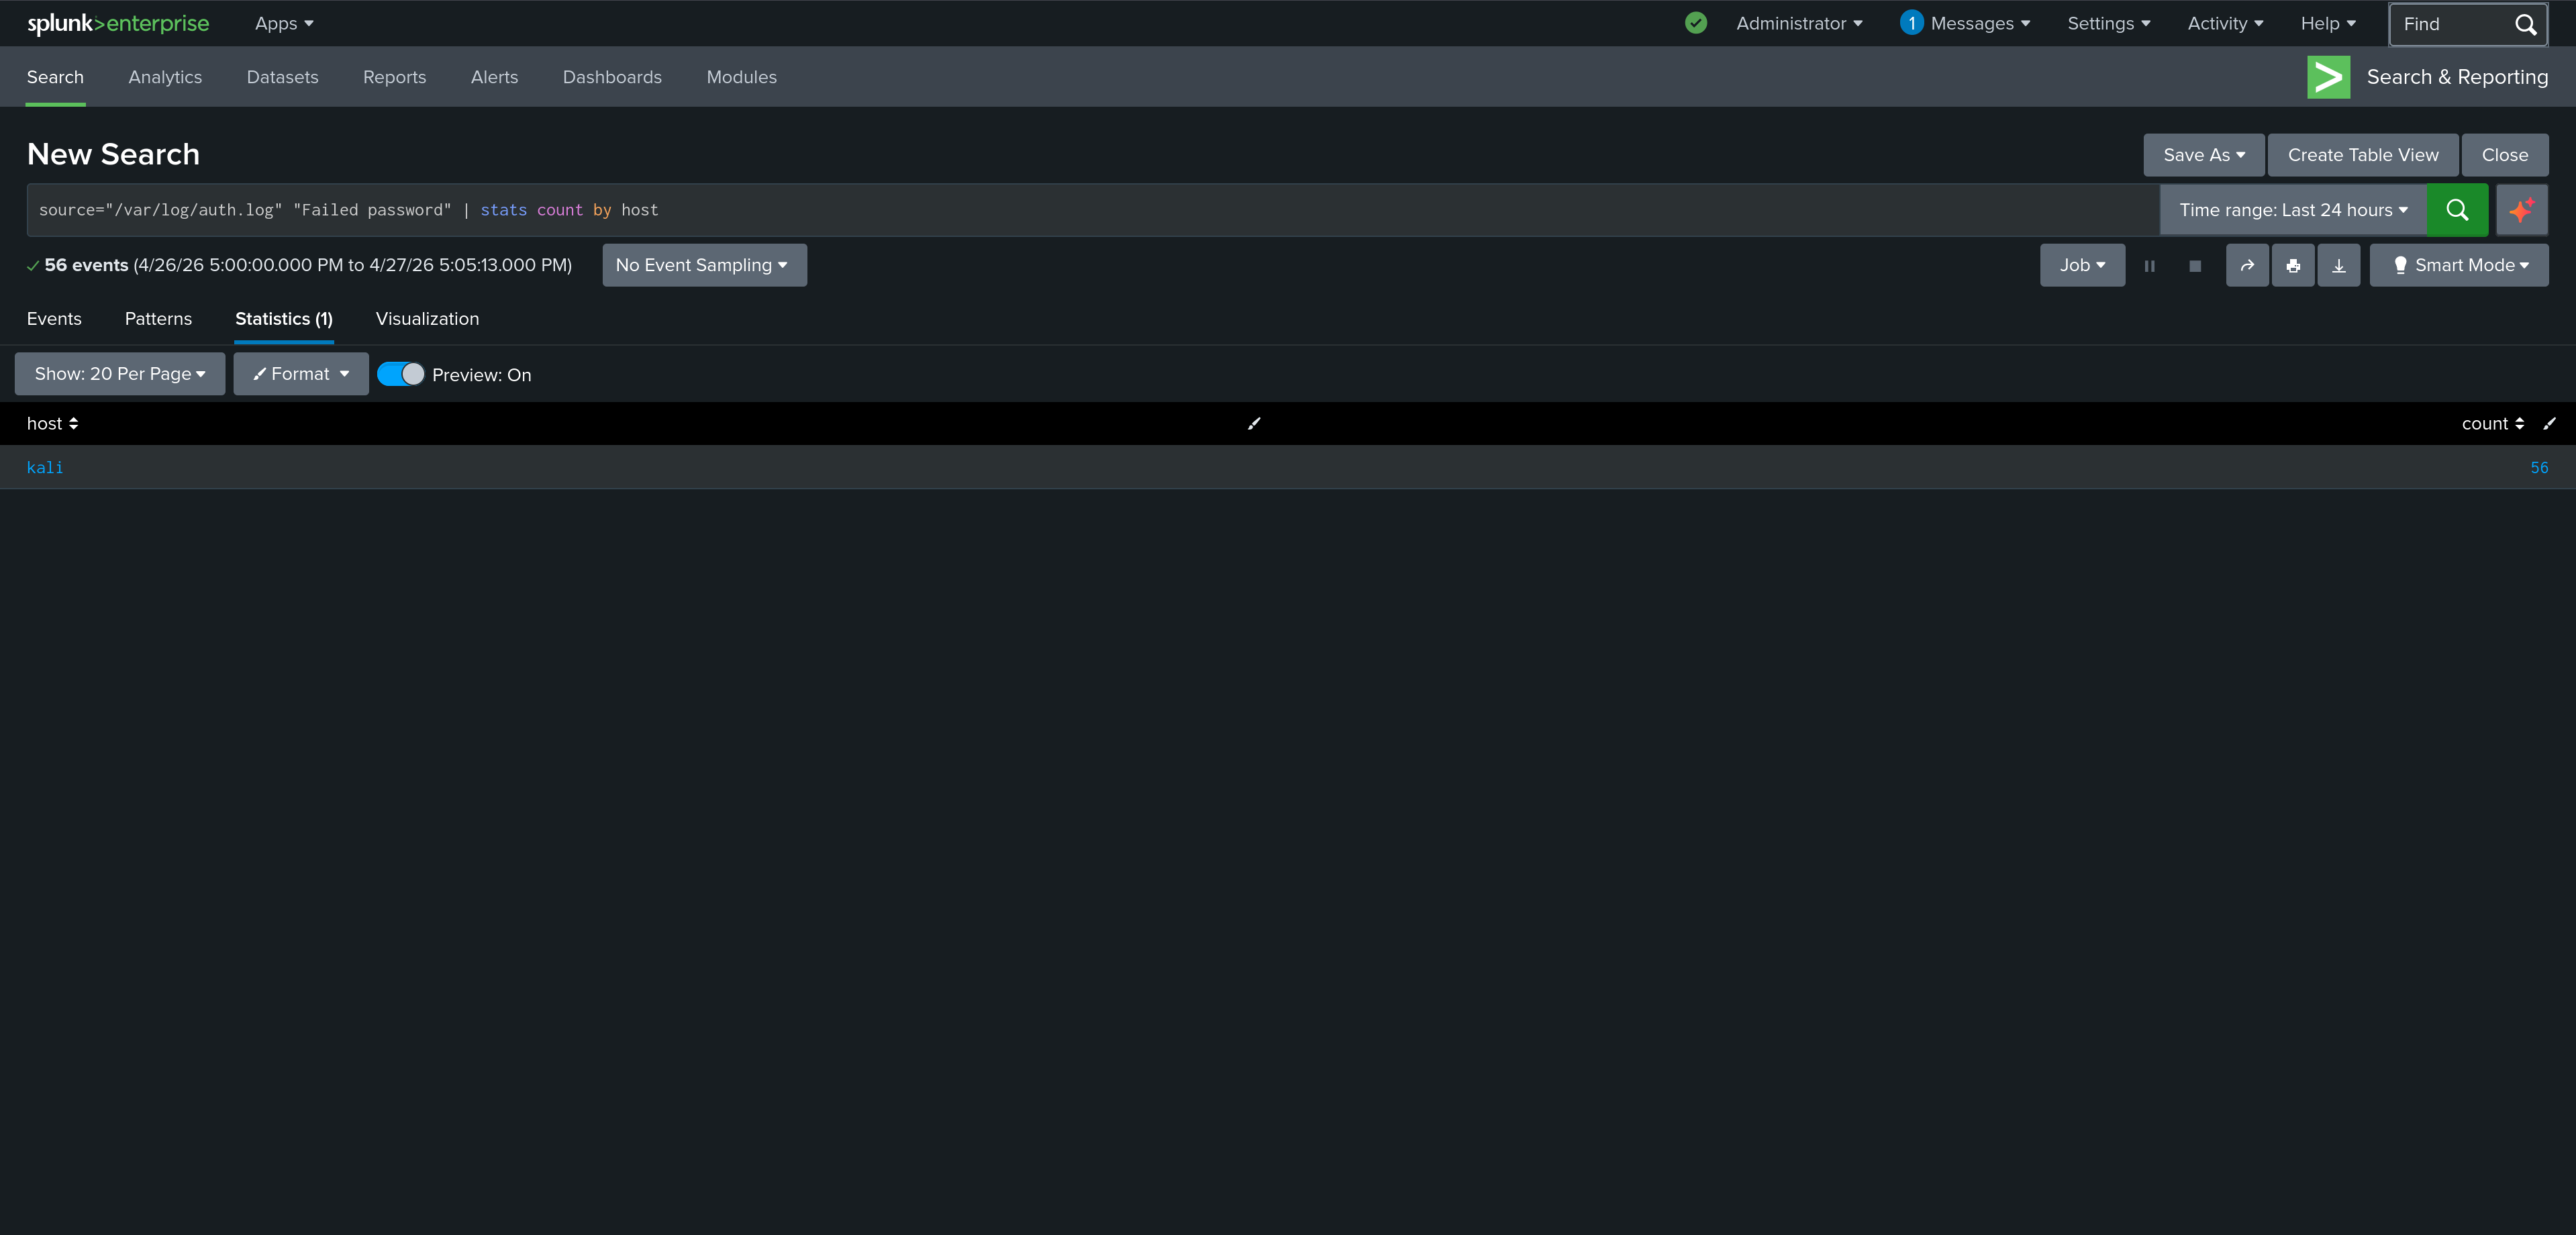Click inside the search query input field
The width and height of the screenshot is (2576, 1235).
pos(1000,210)
